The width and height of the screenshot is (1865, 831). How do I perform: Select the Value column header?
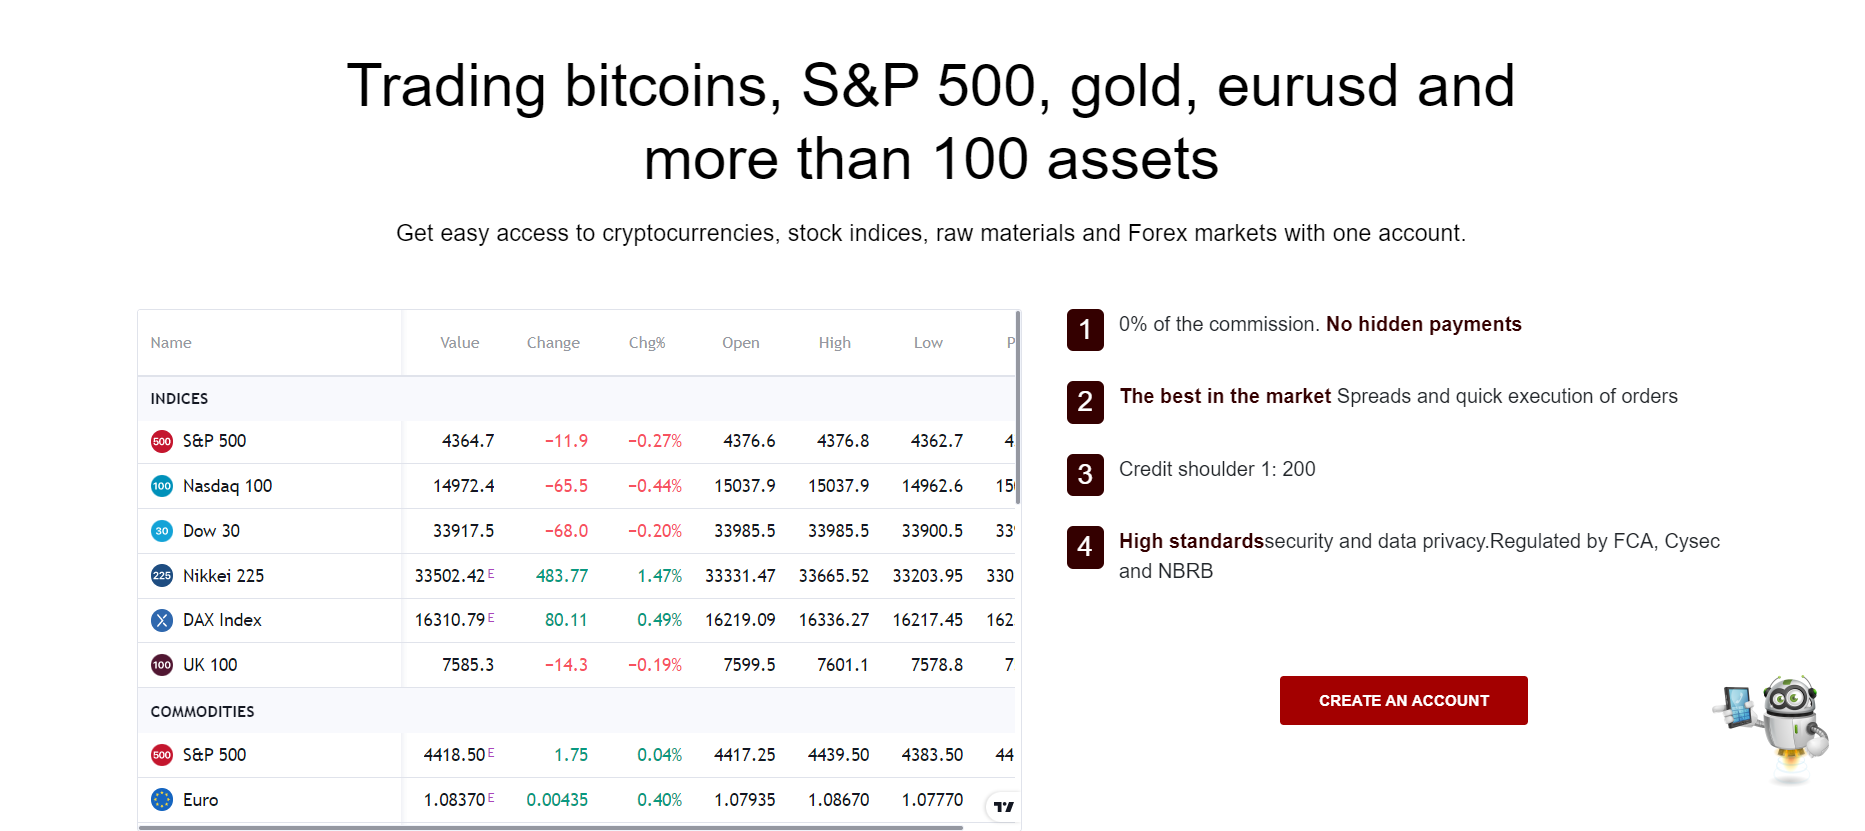(460, 343)
